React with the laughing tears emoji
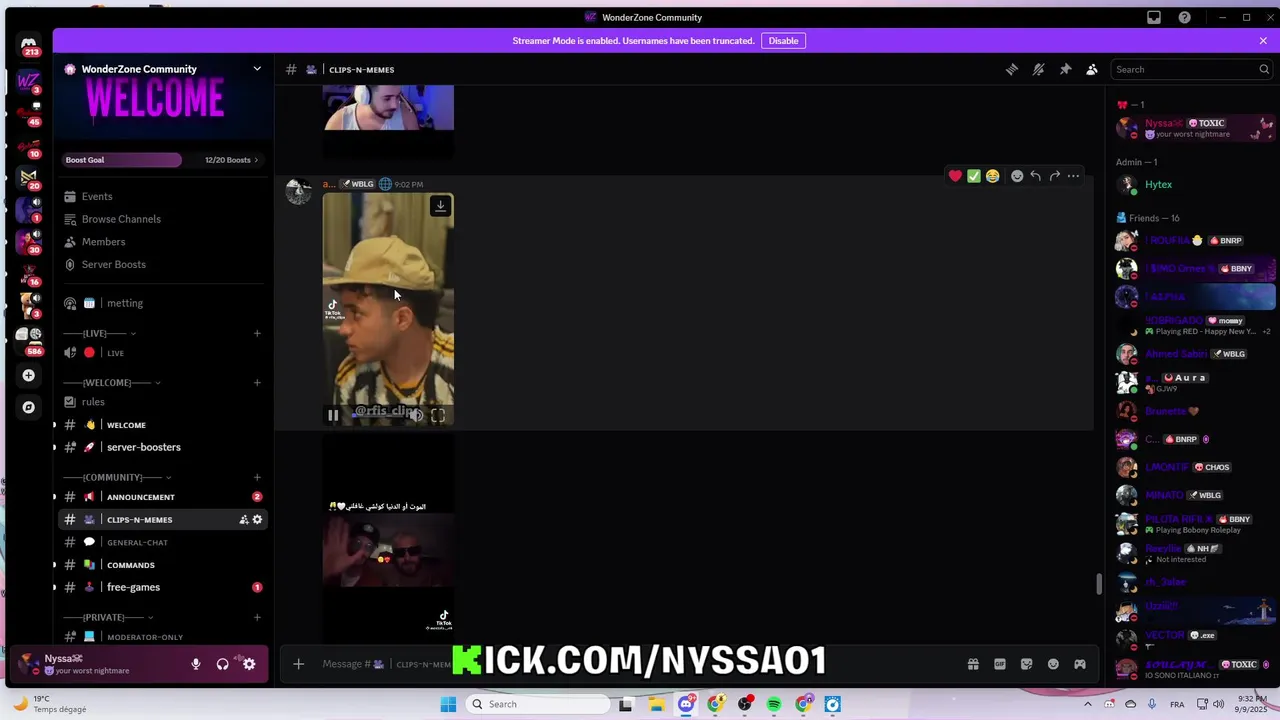 (x=992, y=176)
